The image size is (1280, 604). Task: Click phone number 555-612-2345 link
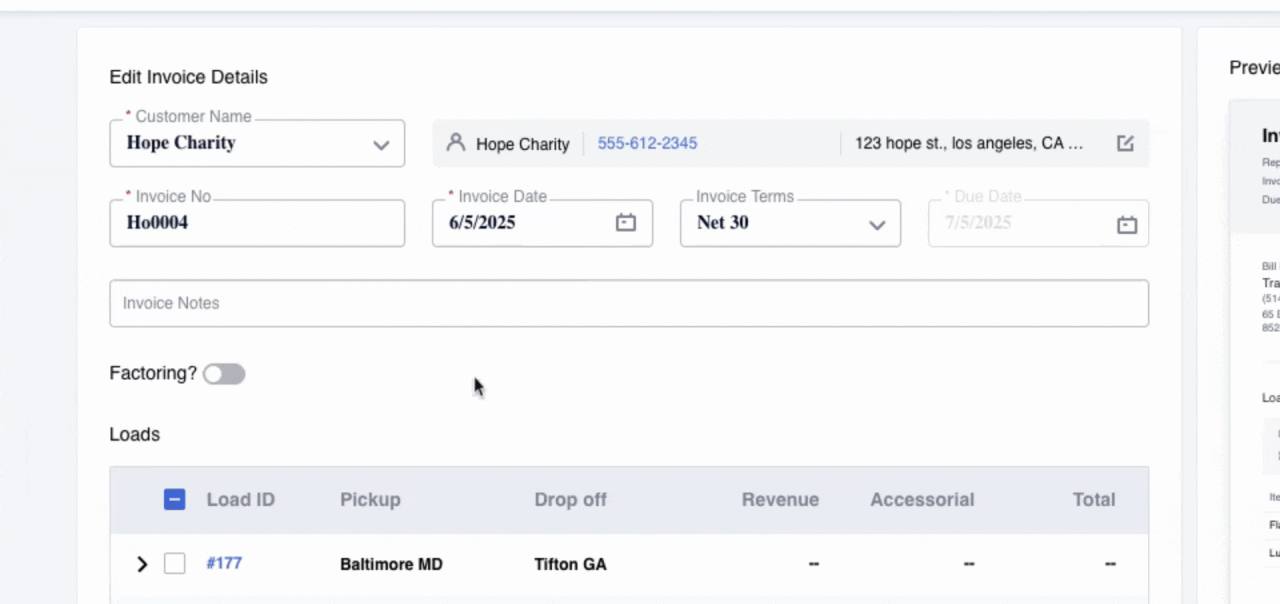click(647, 143)
